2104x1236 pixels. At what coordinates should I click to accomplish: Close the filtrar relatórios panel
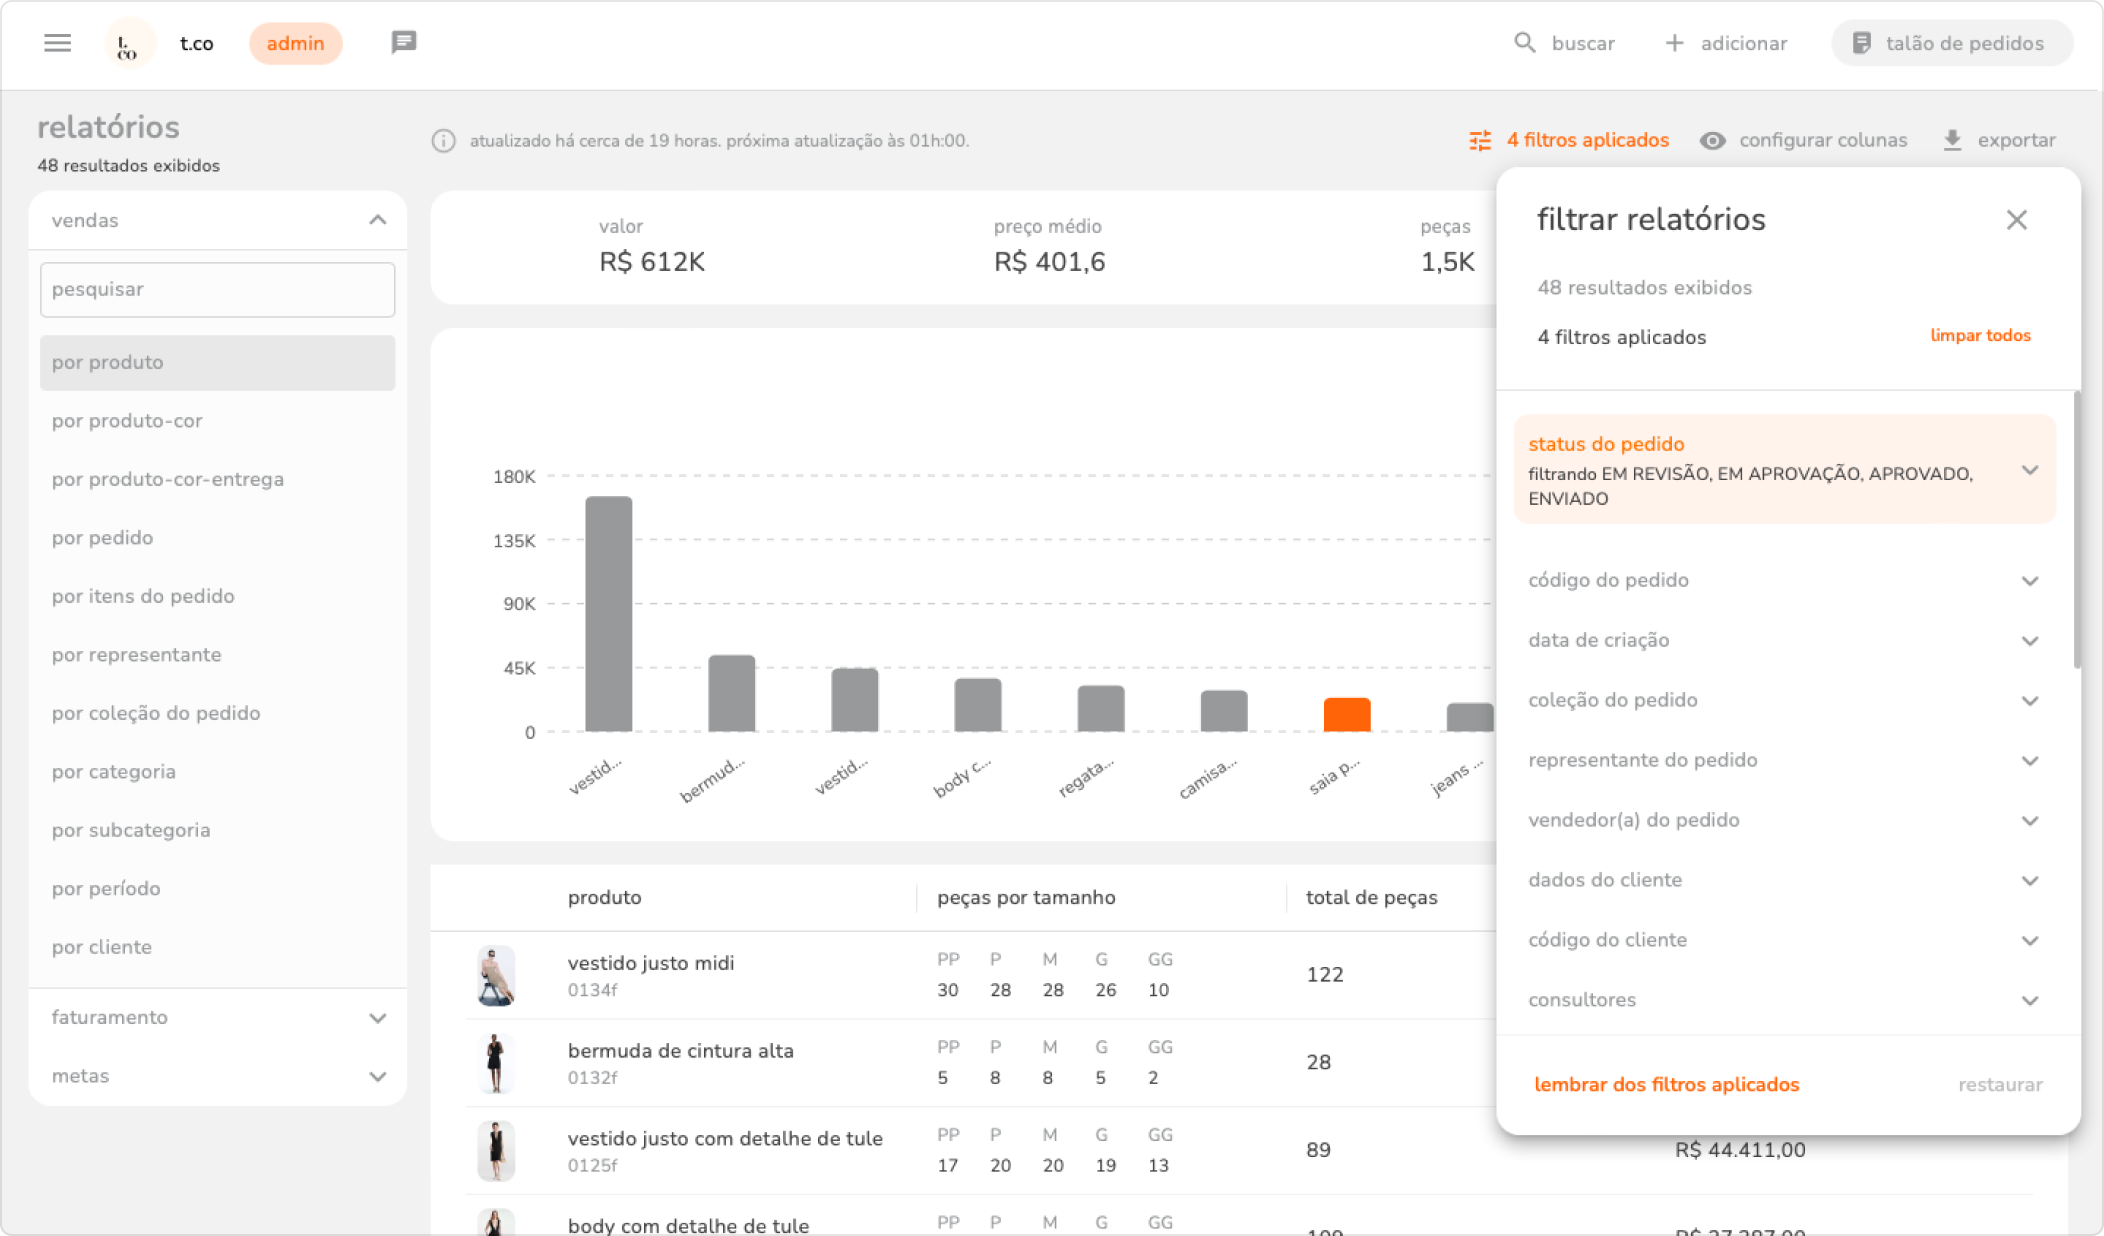(x=2016, y=220)
